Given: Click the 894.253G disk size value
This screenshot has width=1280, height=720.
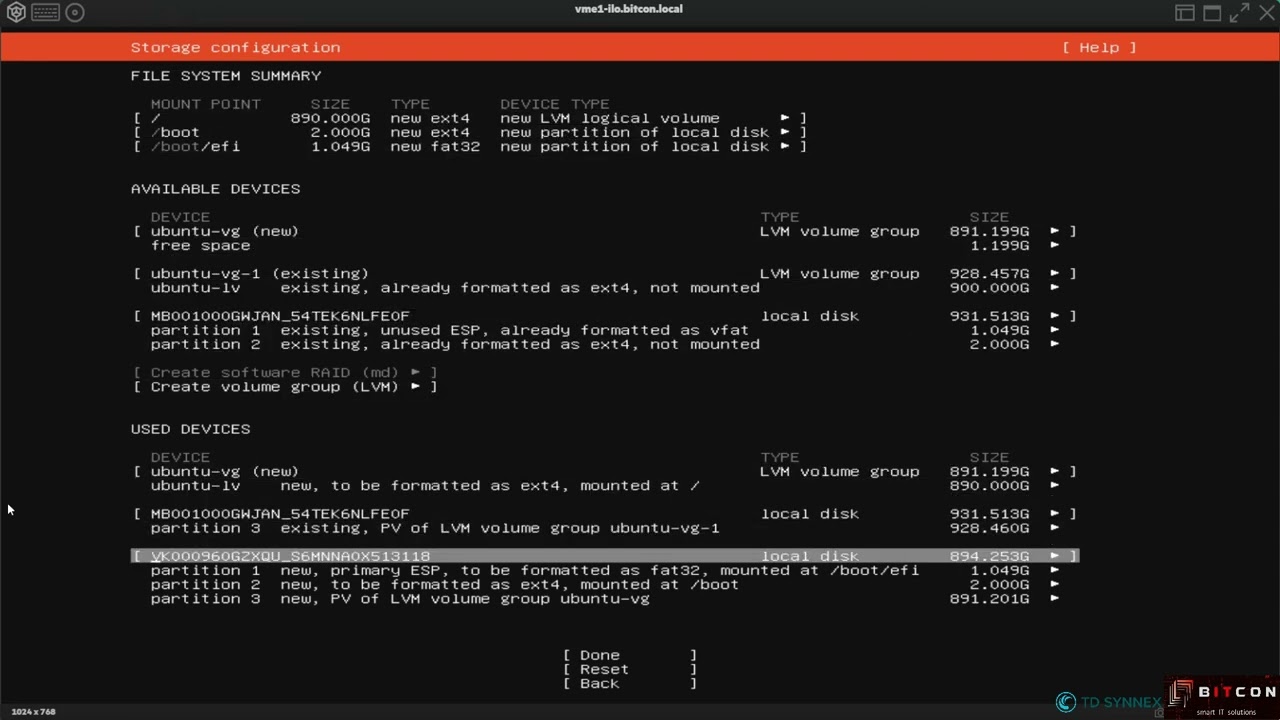Looking at the screenshot, I should tap(989, 556).
